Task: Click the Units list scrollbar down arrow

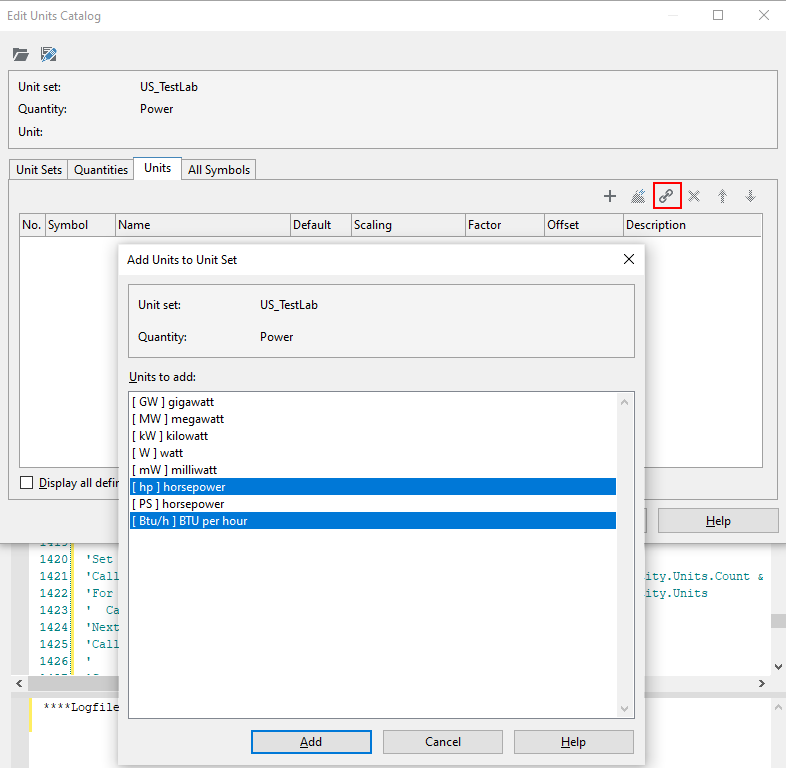Action: [x=626, y=709]
